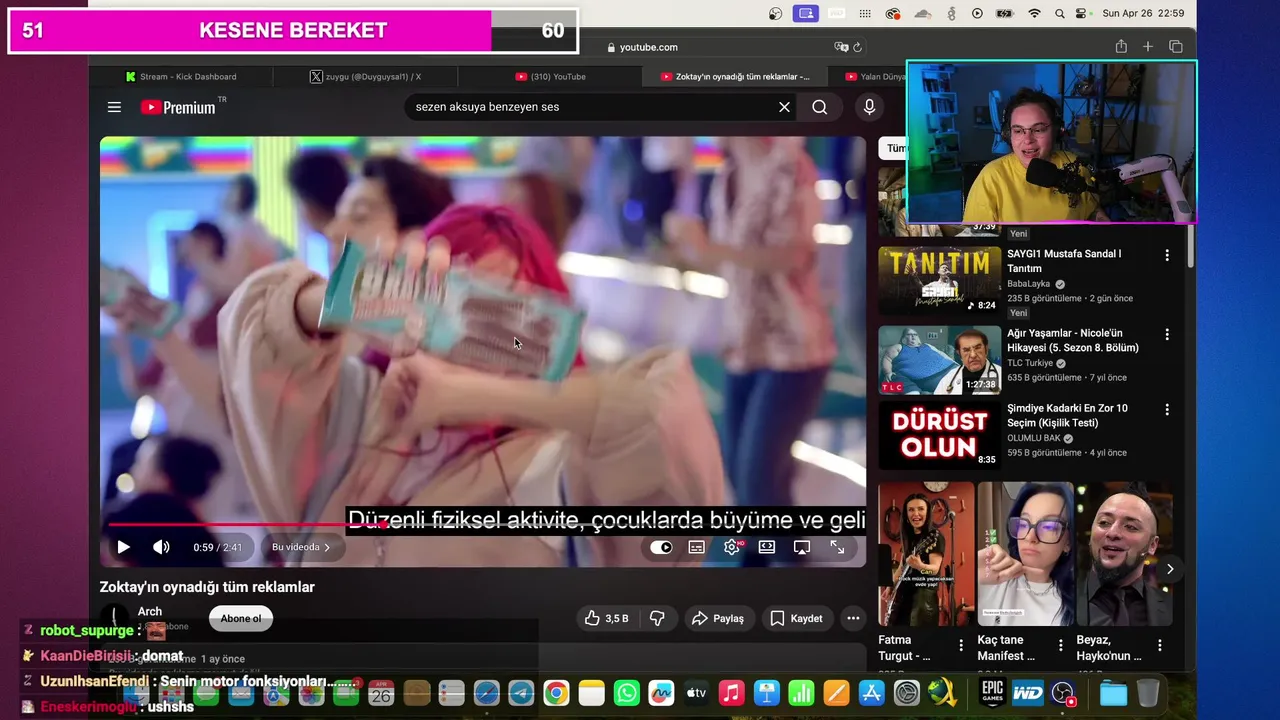
Task: Start voice search with the microphone
Action: coord(869,107)
